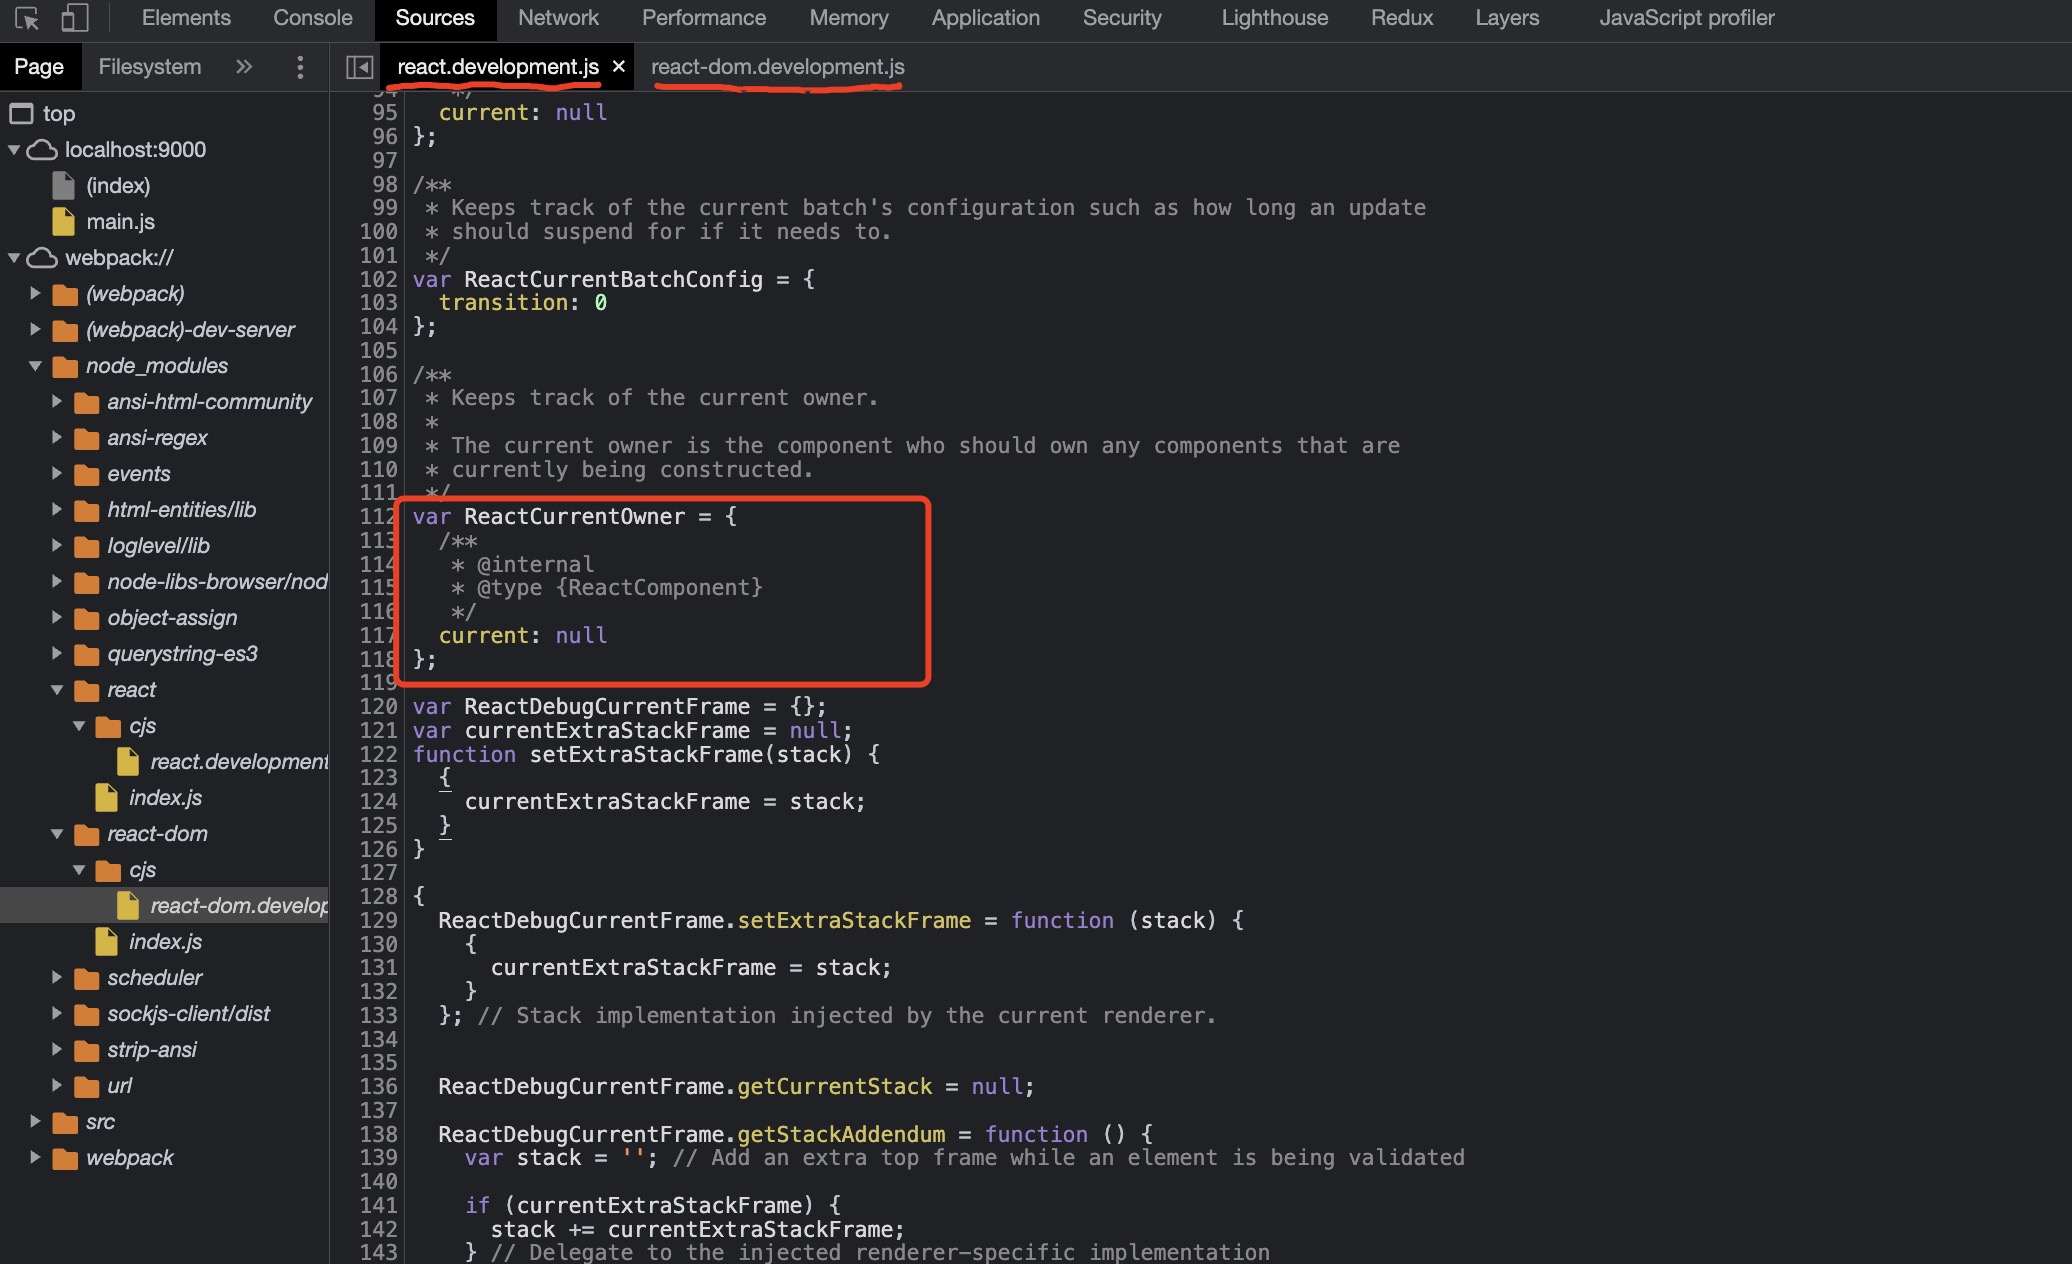Expand the src folder
The height and width of the screenshot is (1264, 2072).
pos(36,1121)
